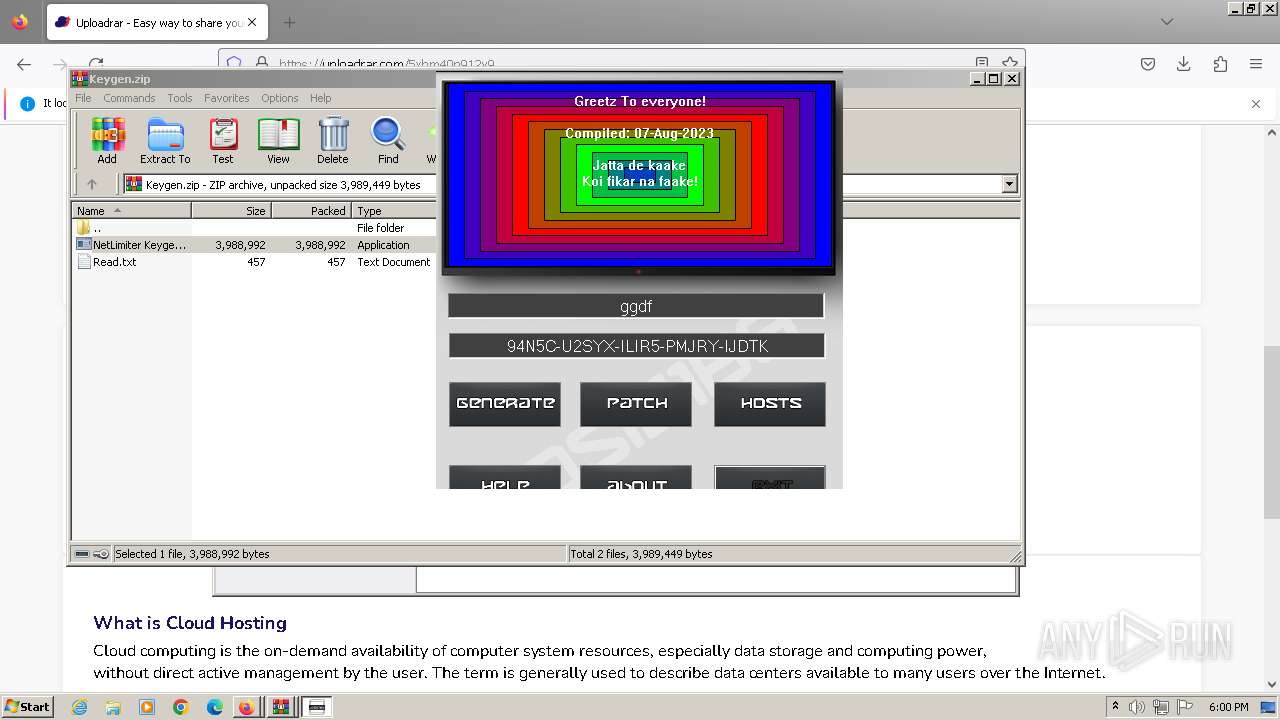Open the Firefox downloads icon
The width and height of the screenshot is (1280, 720).
(x=1184, y=64)
